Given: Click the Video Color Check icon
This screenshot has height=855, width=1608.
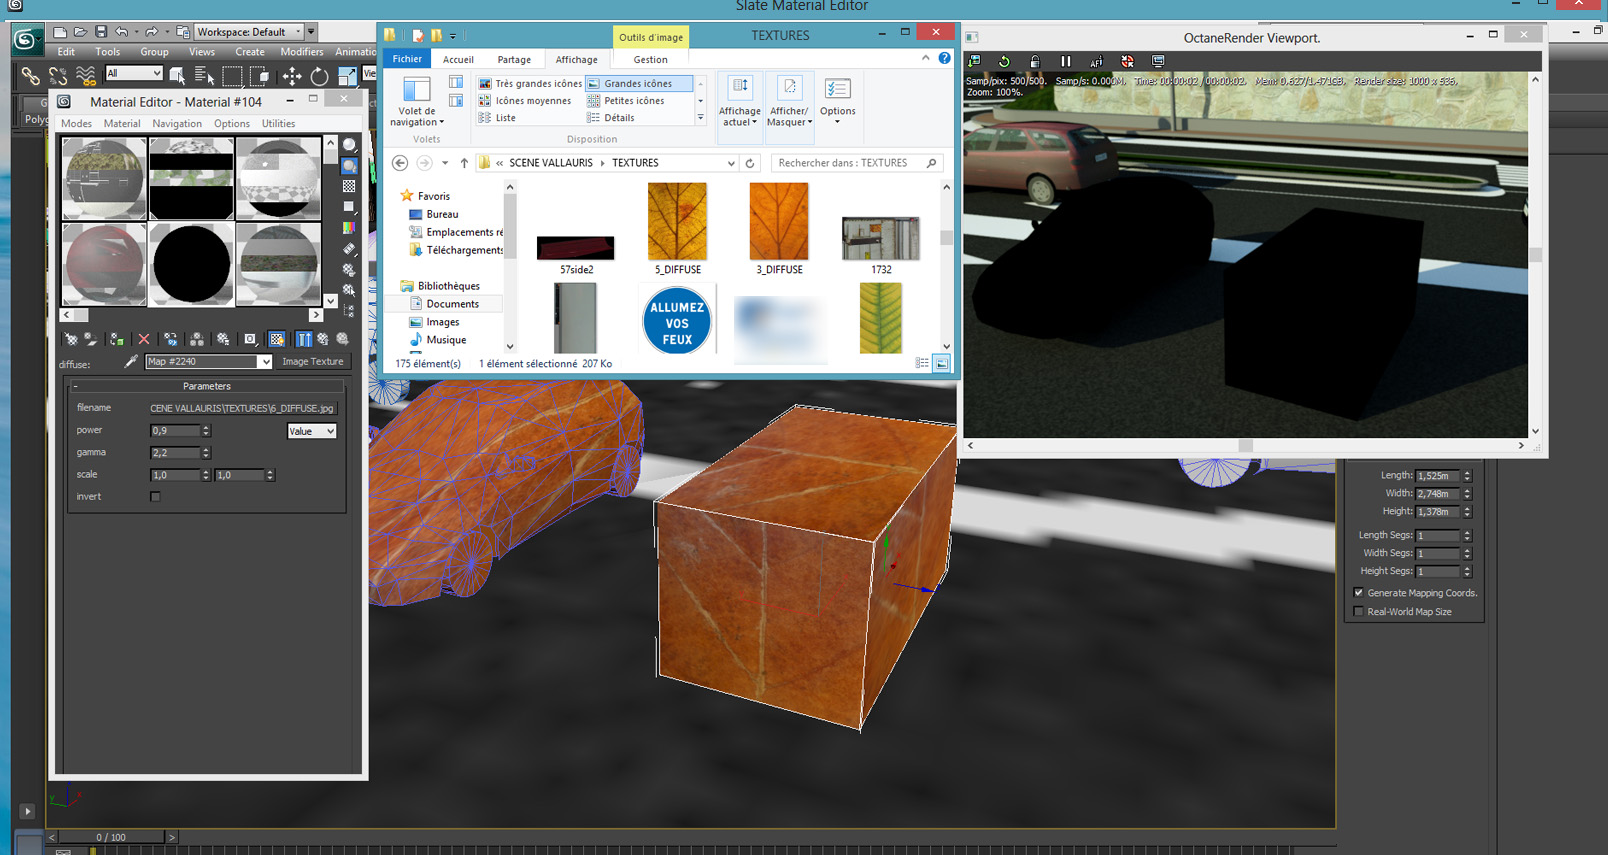Looking at the screenshot, I should pyautogui.click(x=349, y=228).
